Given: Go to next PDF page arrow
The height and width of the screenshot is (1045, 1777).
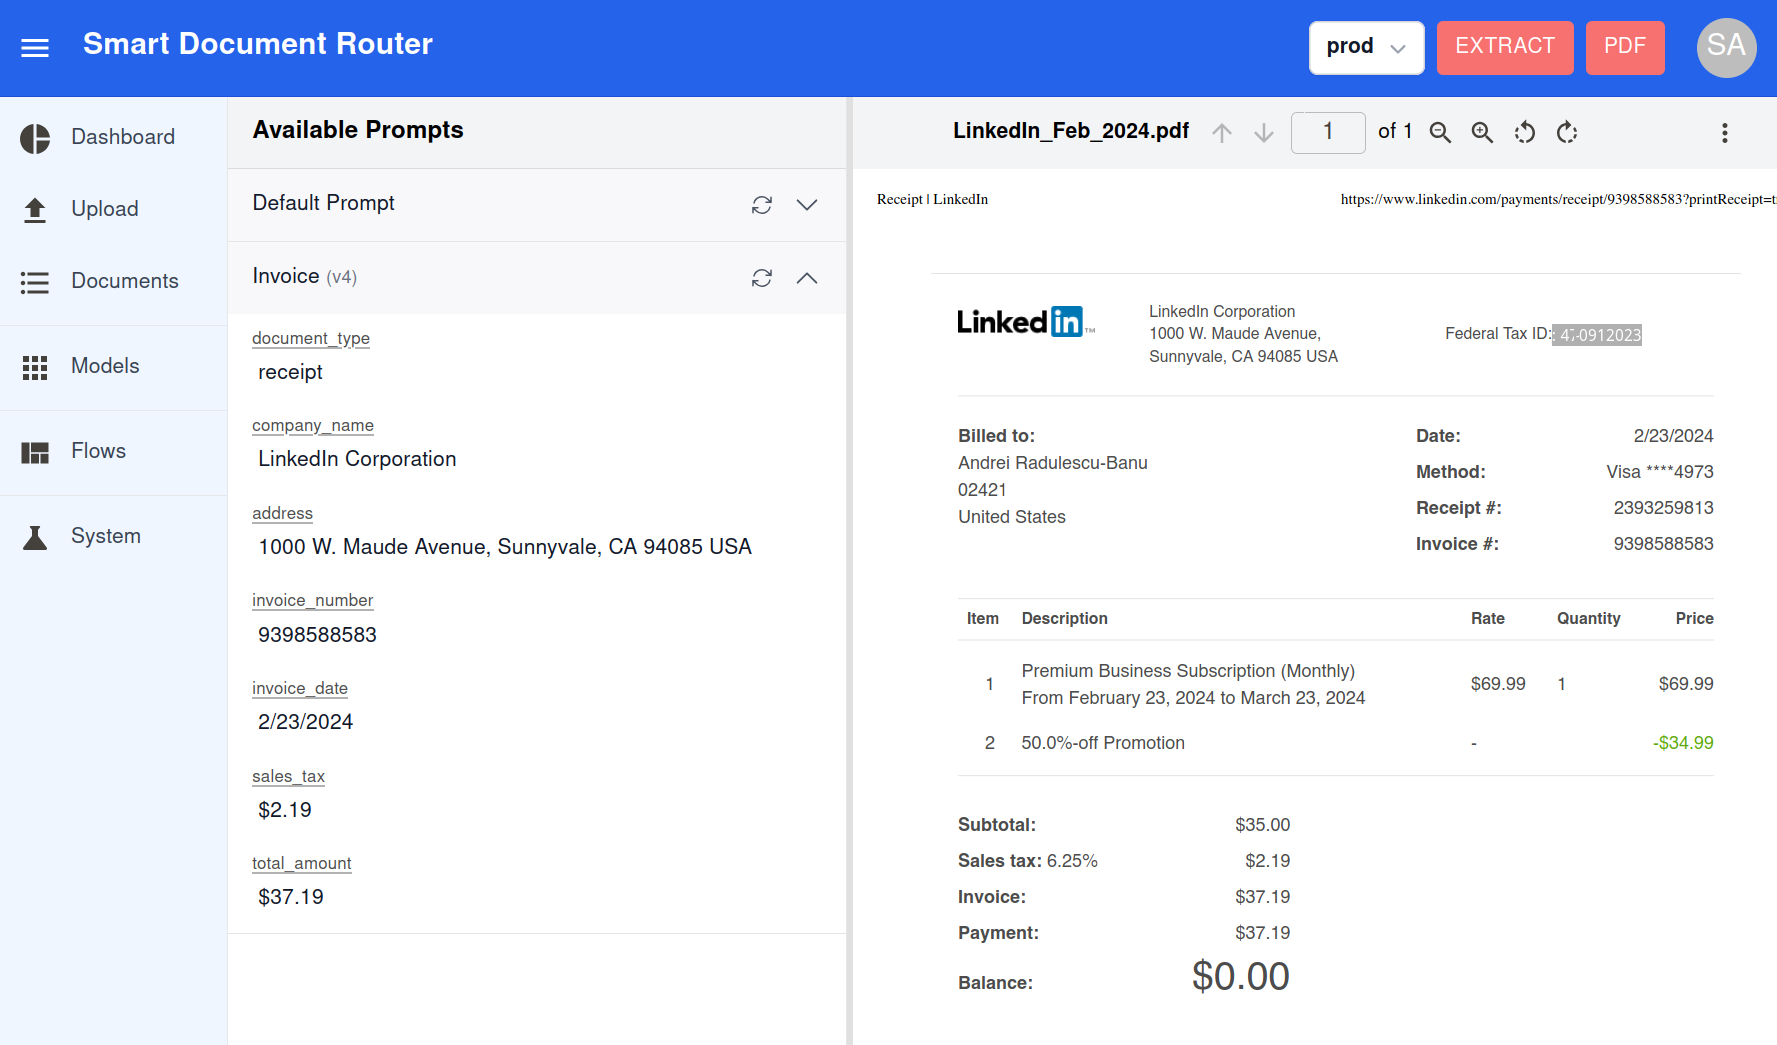Looking at the screenshot, I should point(1264,133).
